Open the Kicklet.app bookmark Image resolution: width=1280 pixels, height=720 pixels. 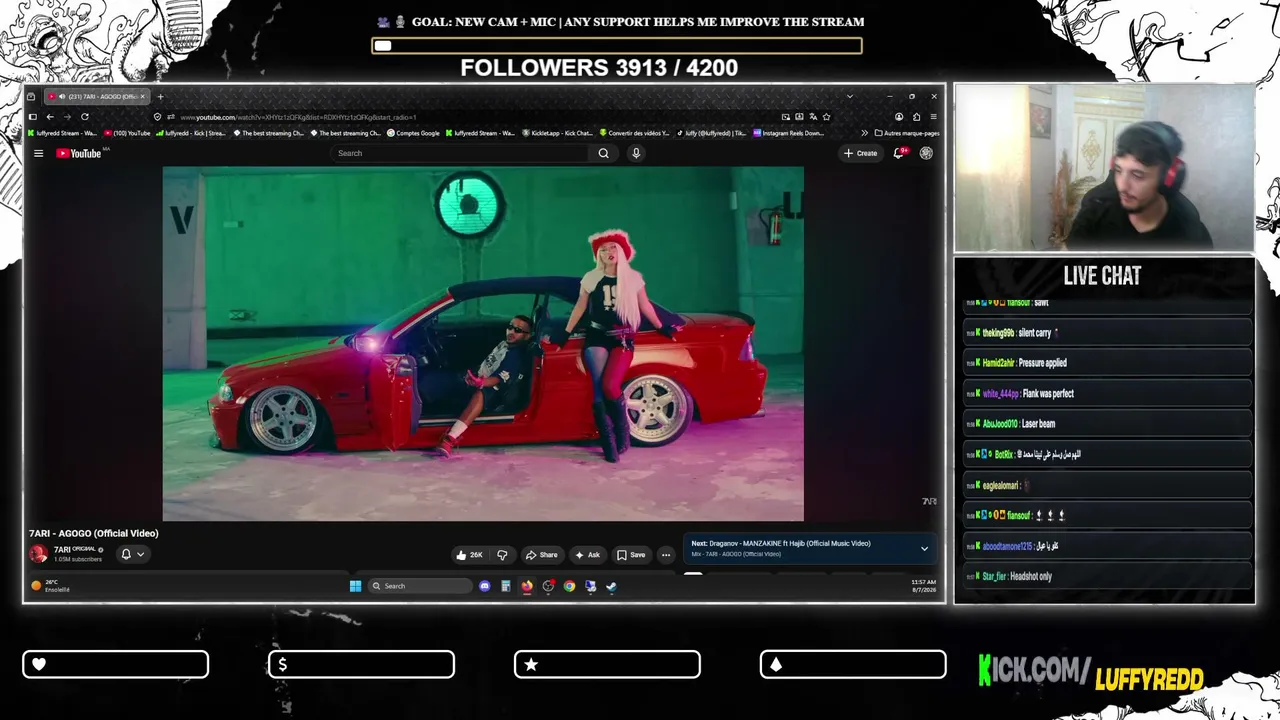click(558, 133)
